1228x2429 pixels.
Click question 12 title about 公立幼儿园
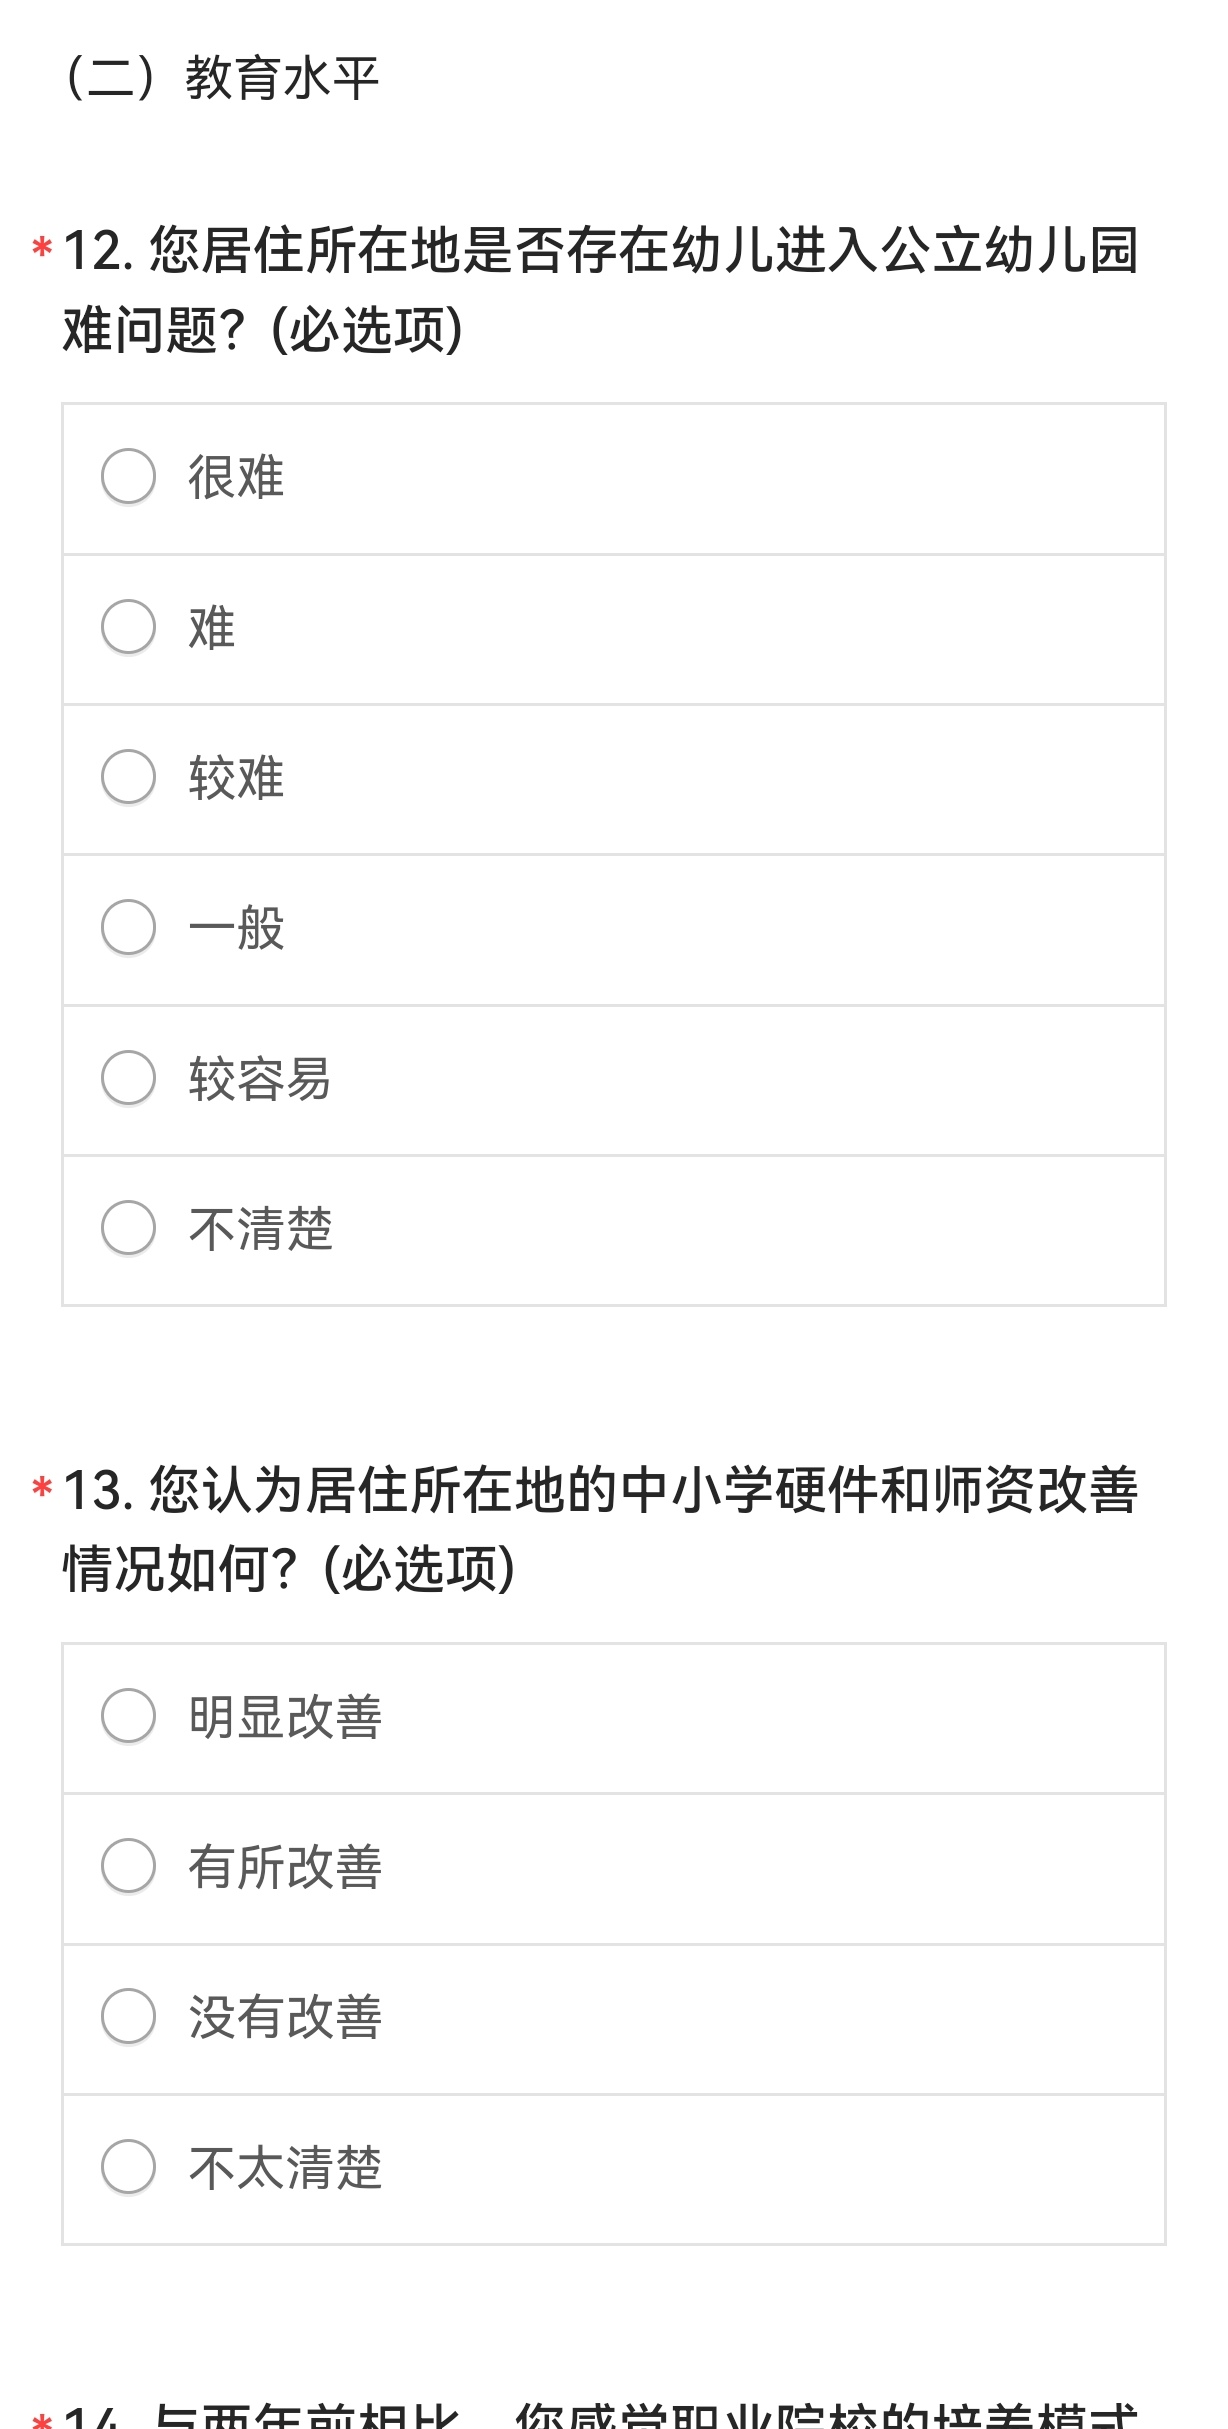coord(600,289)
